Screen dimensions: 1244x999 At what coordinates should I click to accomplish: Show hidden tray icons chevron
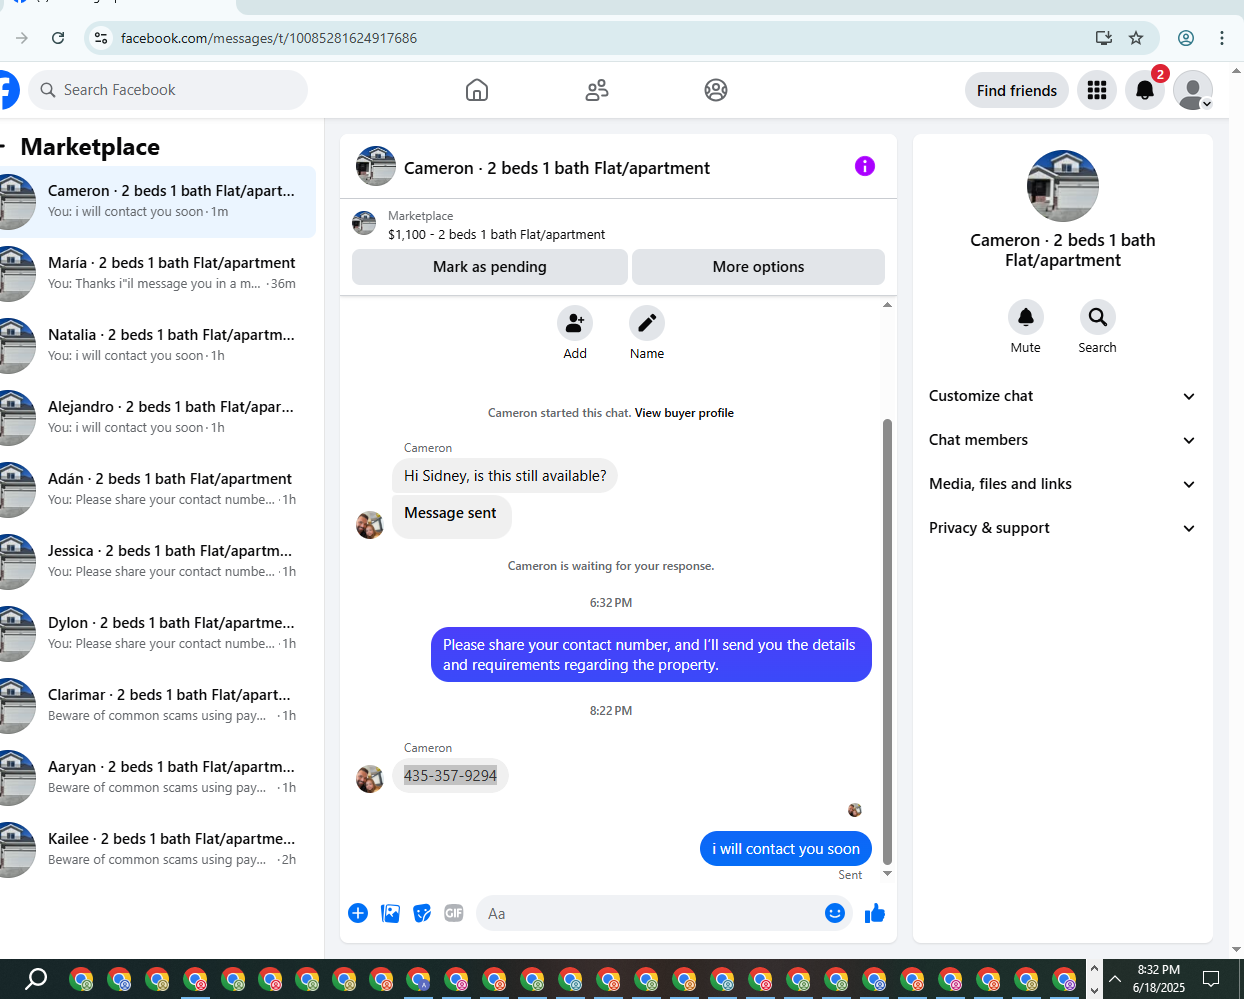[1115, 978]
